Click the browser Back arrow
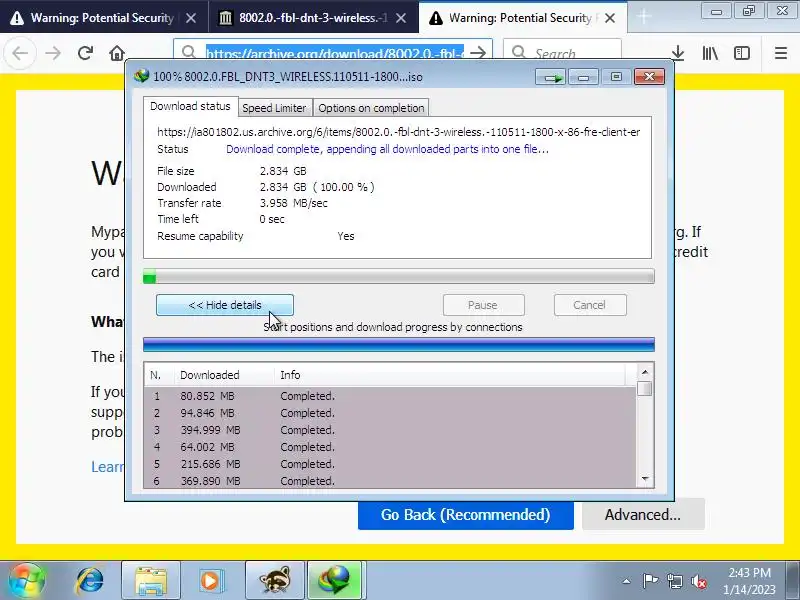Screen dimensions: 800x600 point(20,53)
